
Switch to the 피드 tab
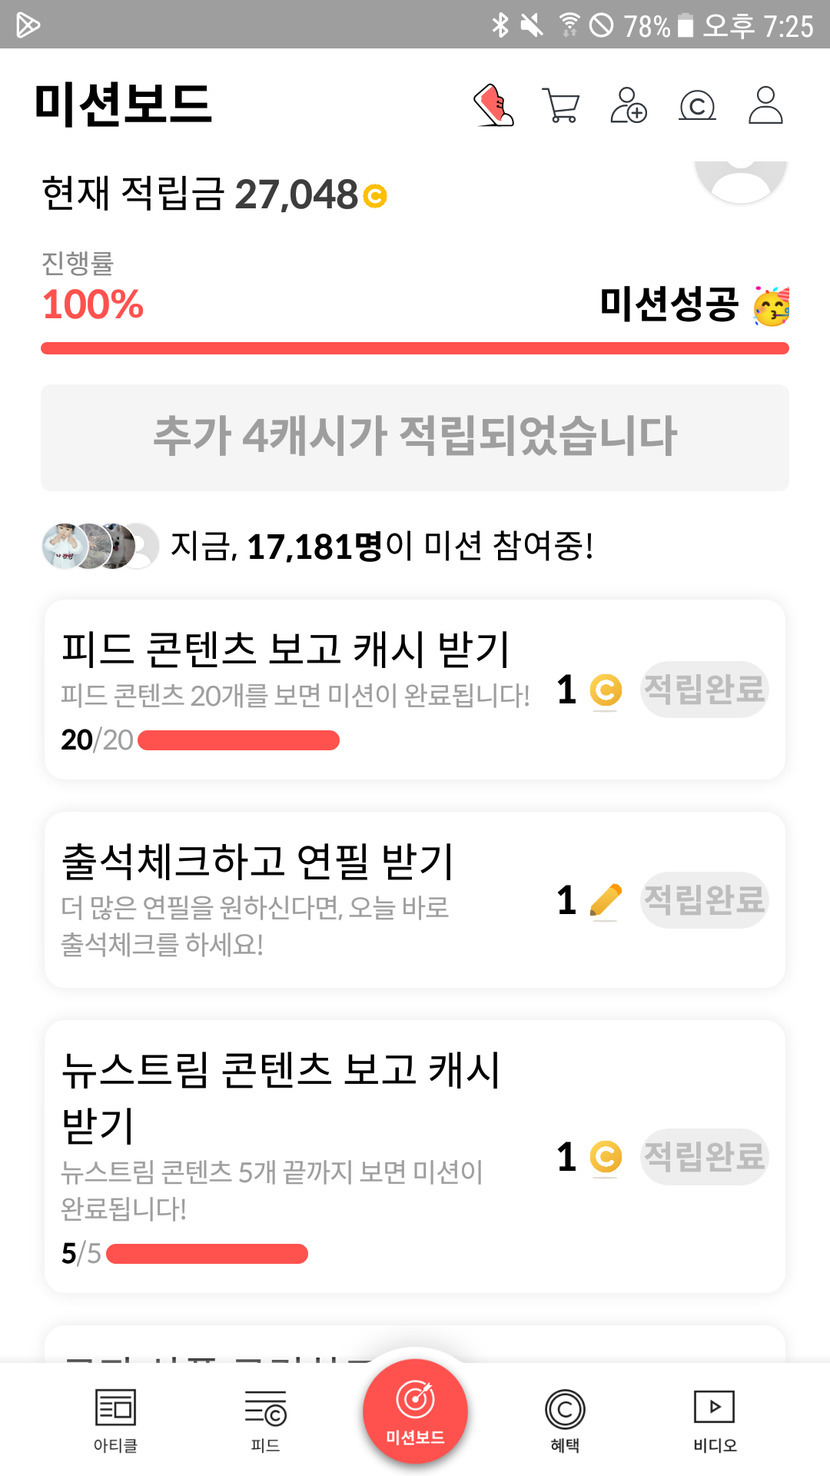[x=265, y=1418]
